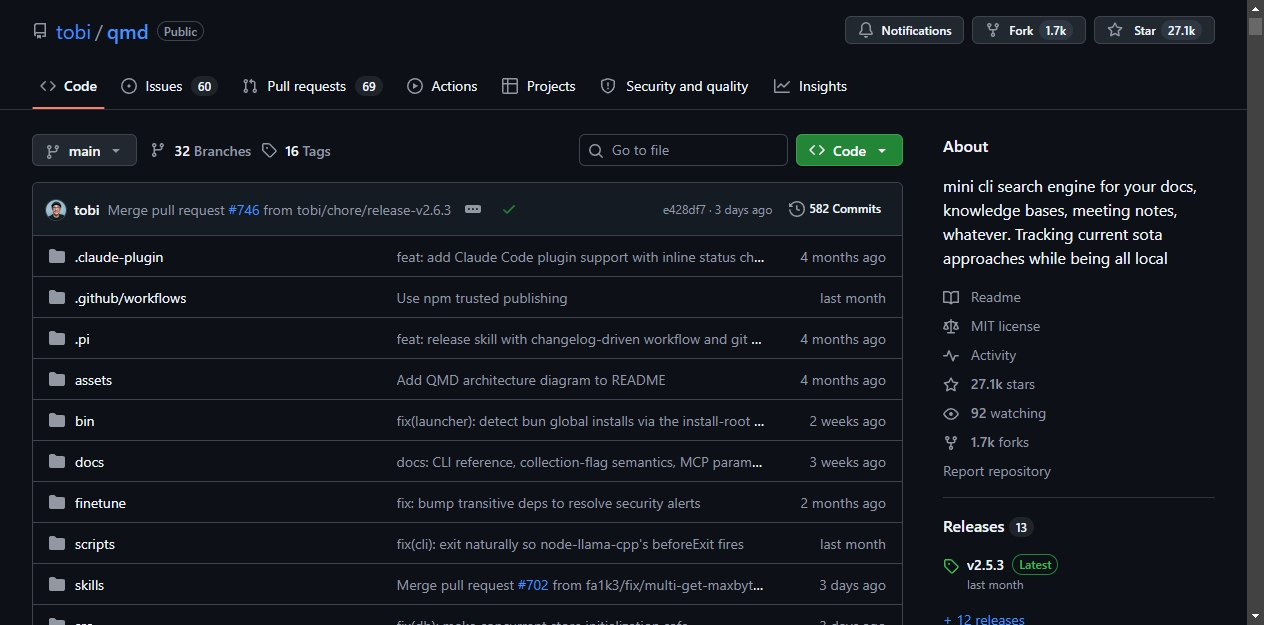The width and height of the screenshot is (1264, 625).
Task: Open the docs folder
Action: click(89, 462)
